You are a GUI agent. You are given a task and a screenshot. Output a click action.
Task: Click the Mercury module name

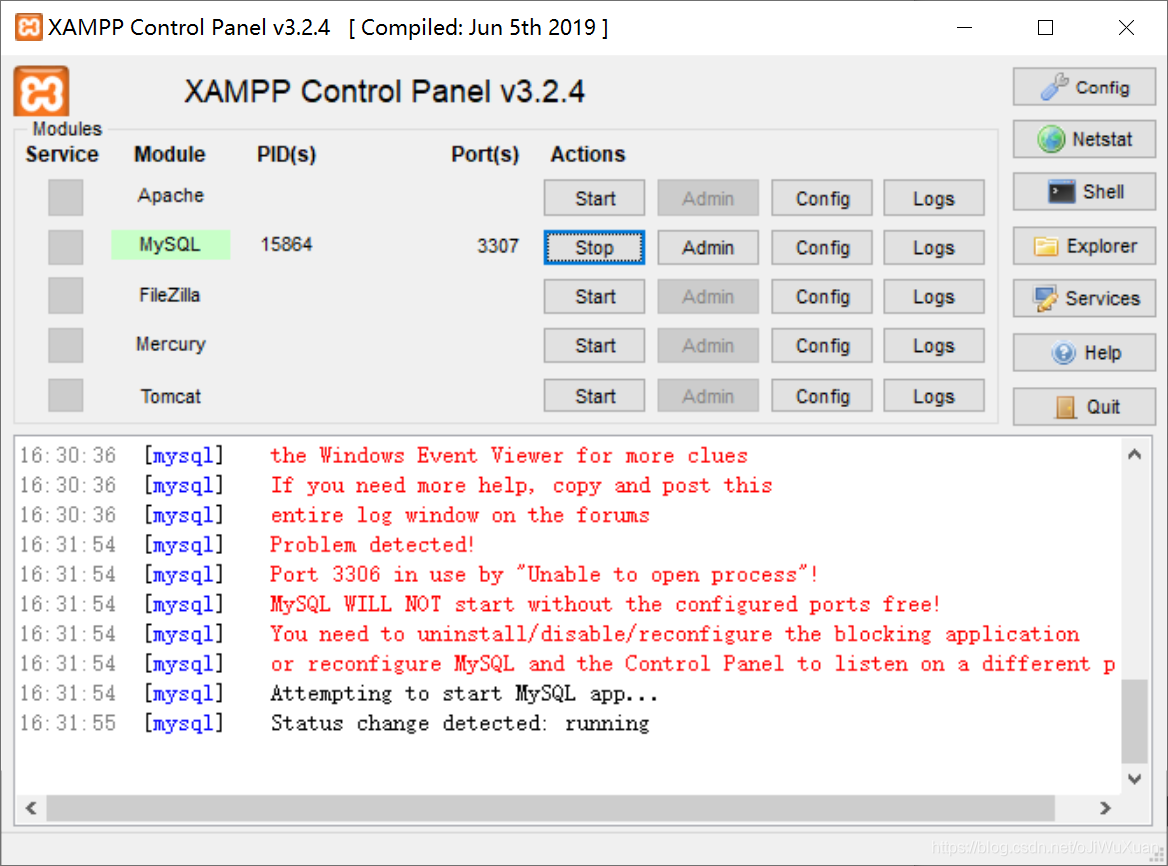pyautogui.click(x=171, y=344)
